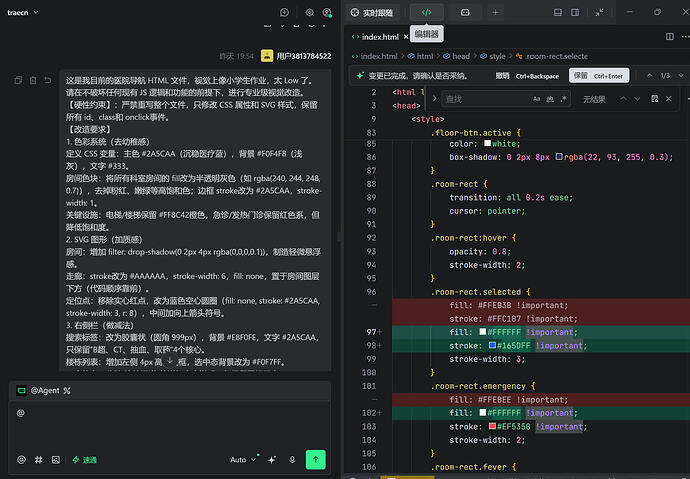Image resolution: width=690 pixels, height=479 pixels.
Task: Insert image attachment icon in chat input
Action: 56,460
